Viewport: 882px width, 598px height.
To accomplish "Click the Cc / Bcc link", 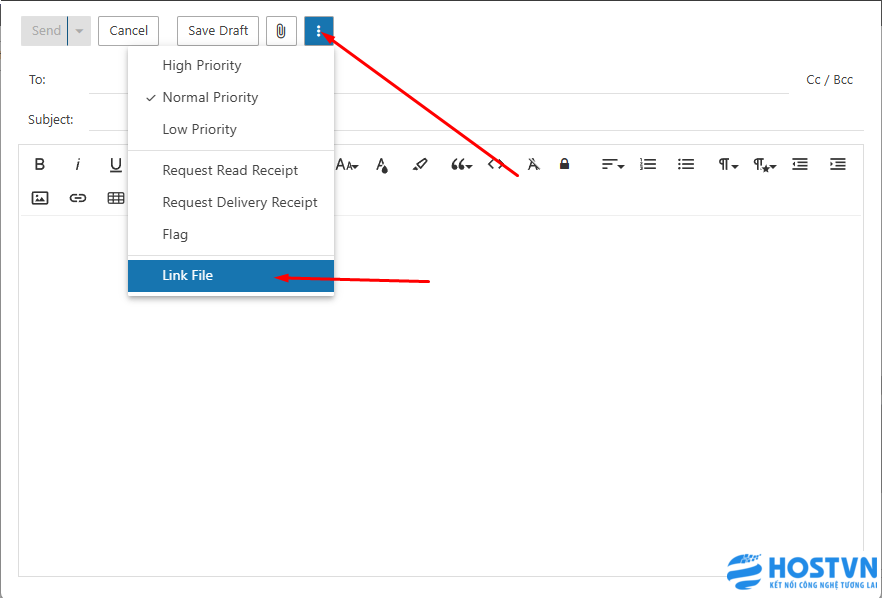I will tap(829, 80).
